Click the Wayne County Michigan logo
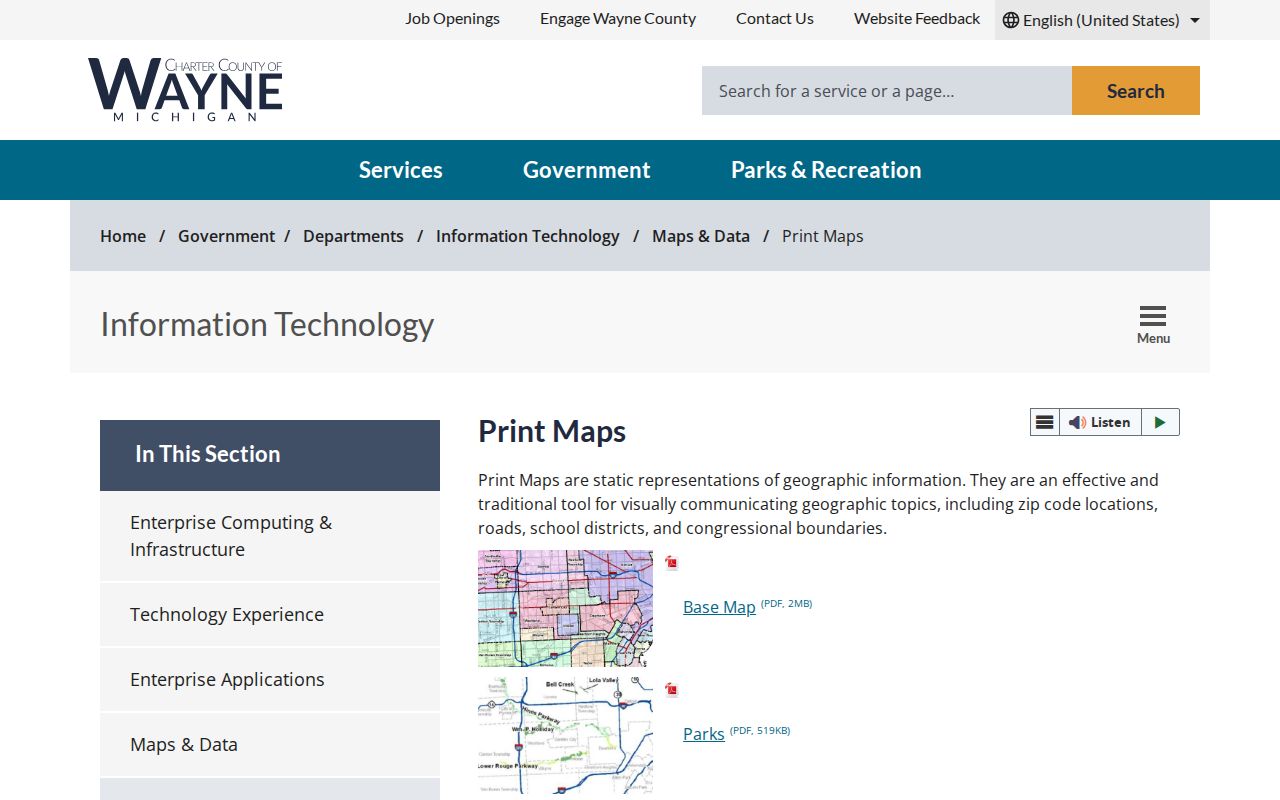This screenshot has width=1280, height=800. coord(185,90)
